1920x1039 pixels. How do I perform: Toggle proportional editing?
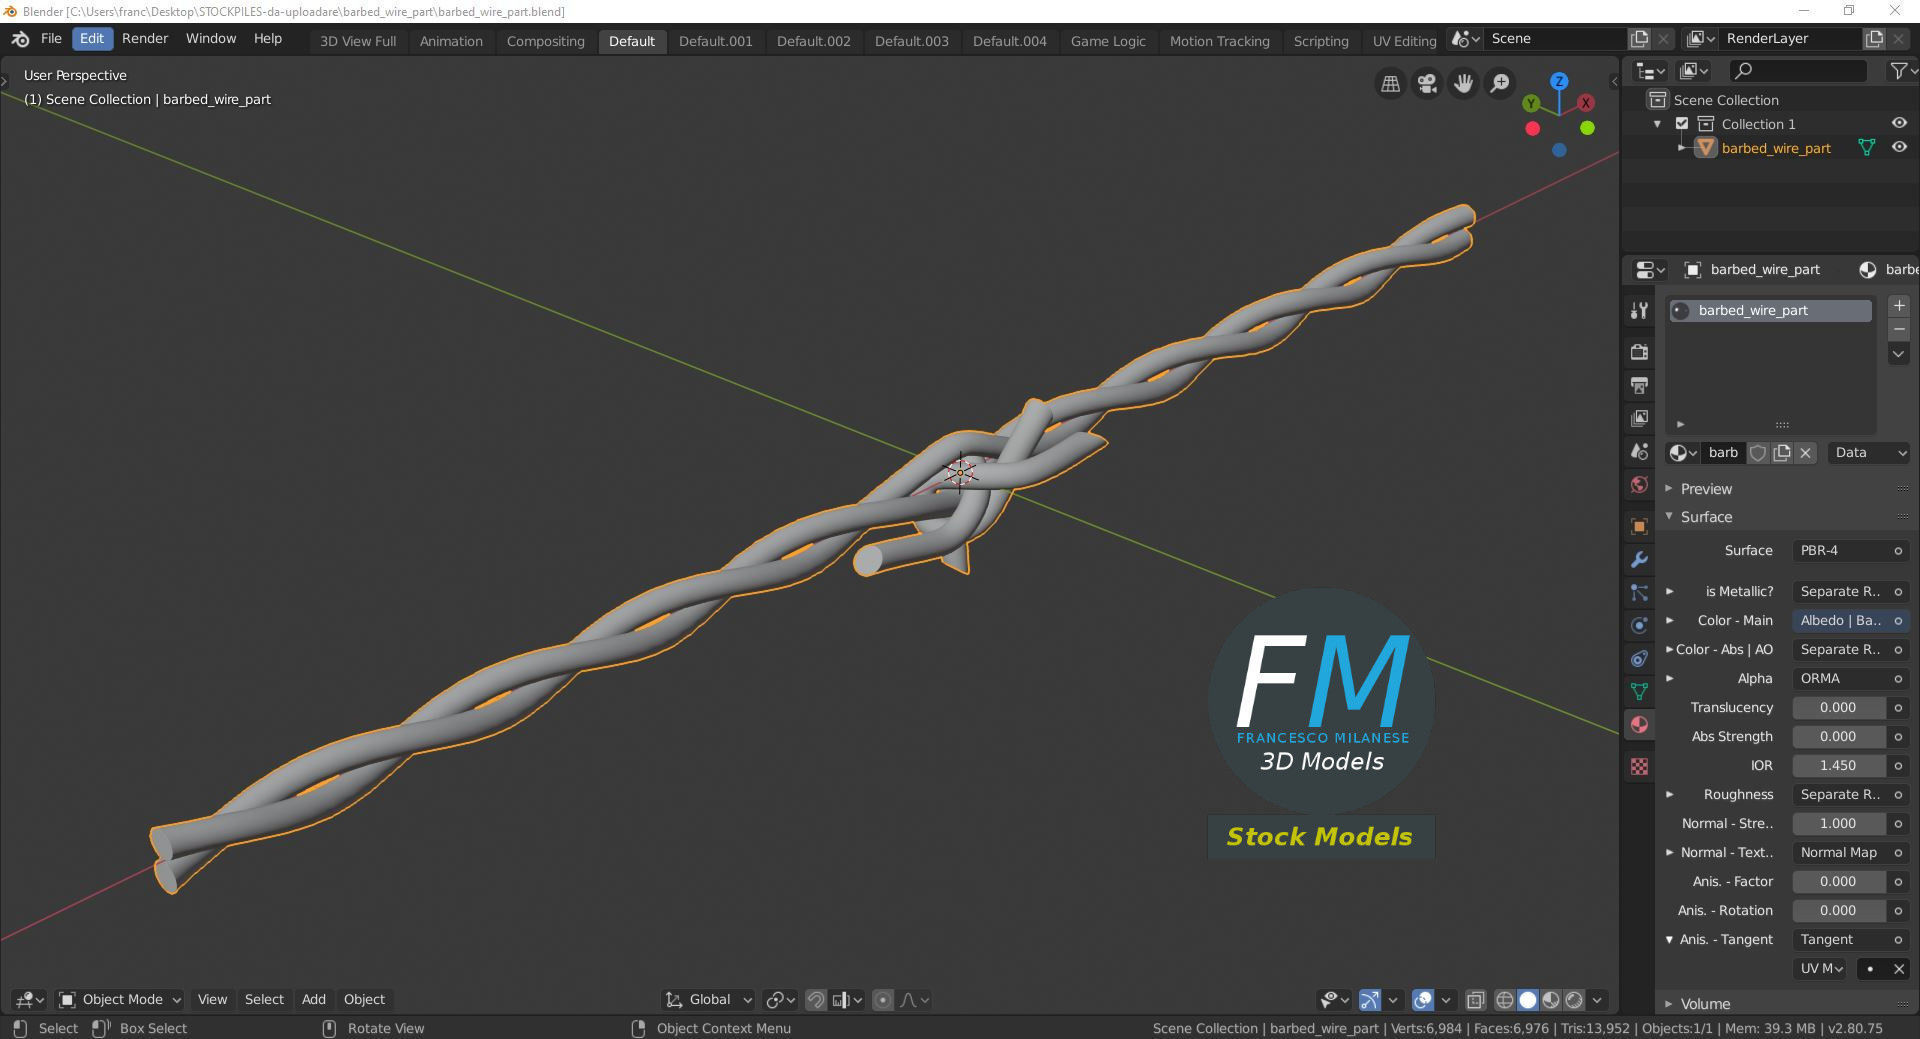[883, 1000]
